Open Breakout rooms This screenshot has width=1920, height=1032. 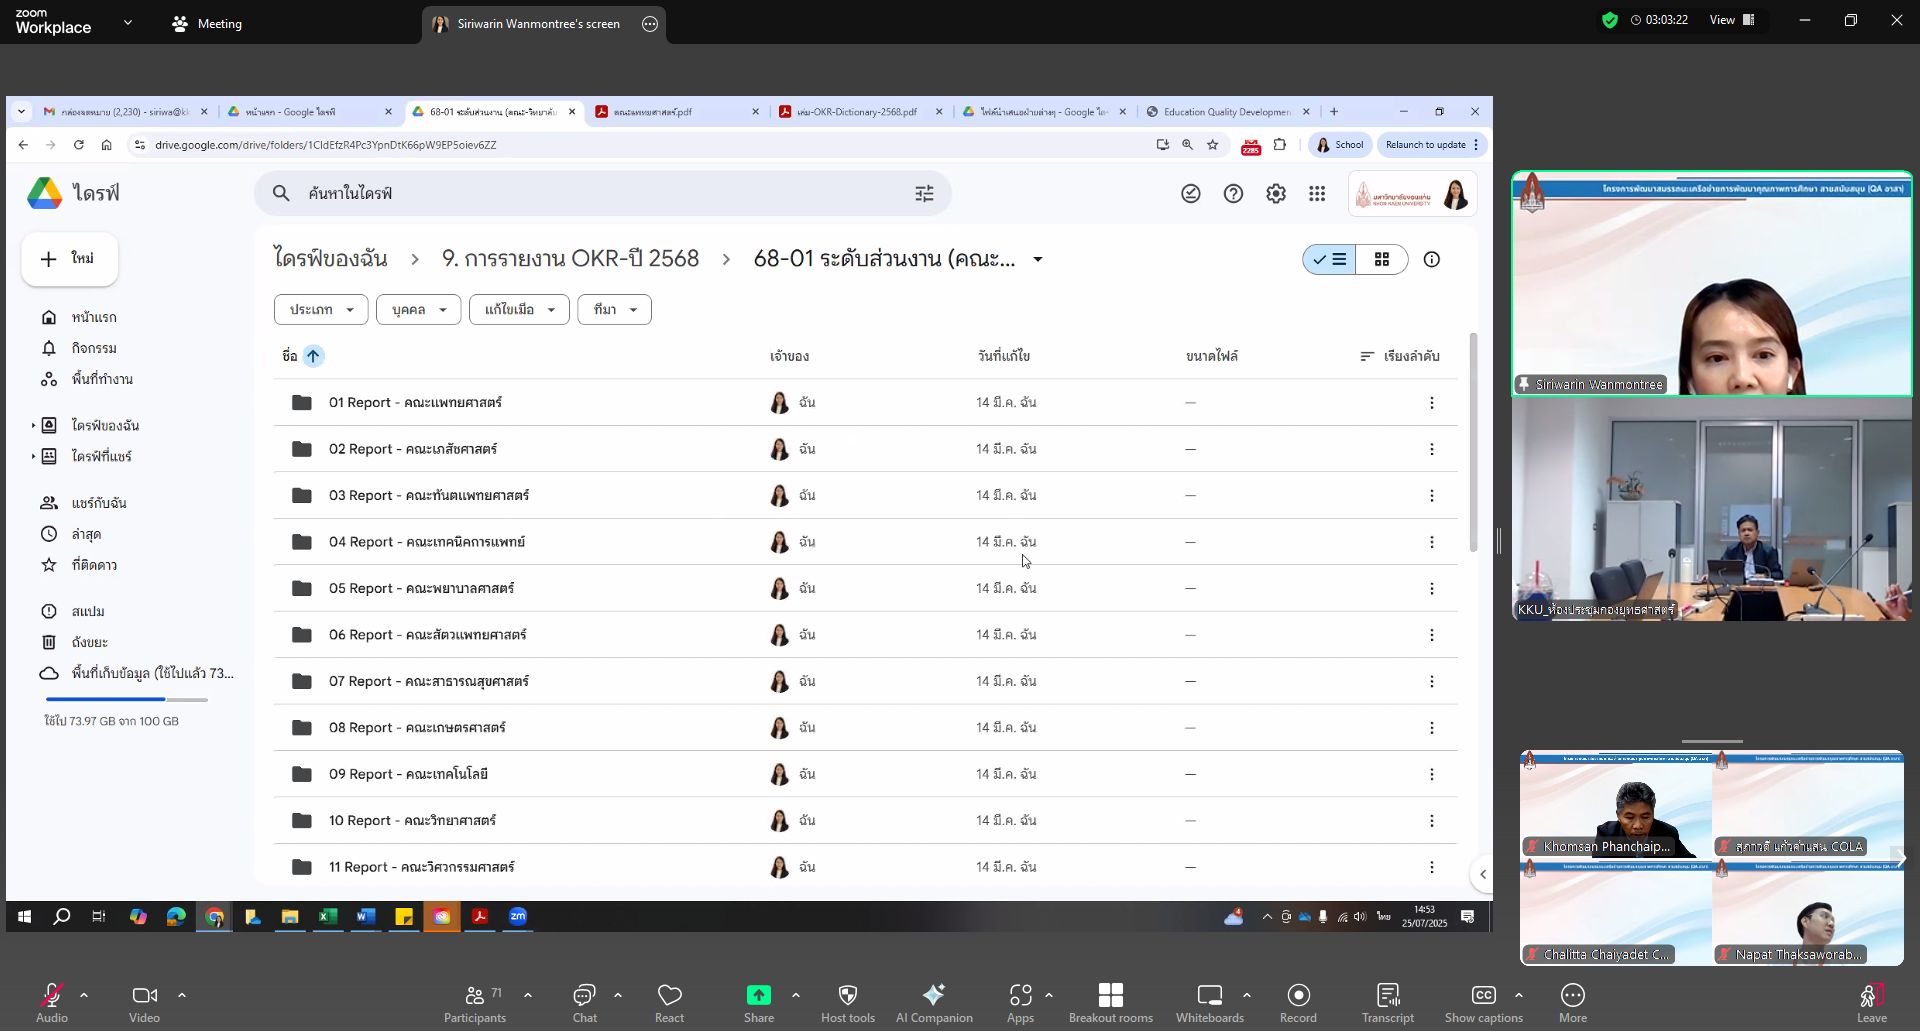coord(1110,1003)
